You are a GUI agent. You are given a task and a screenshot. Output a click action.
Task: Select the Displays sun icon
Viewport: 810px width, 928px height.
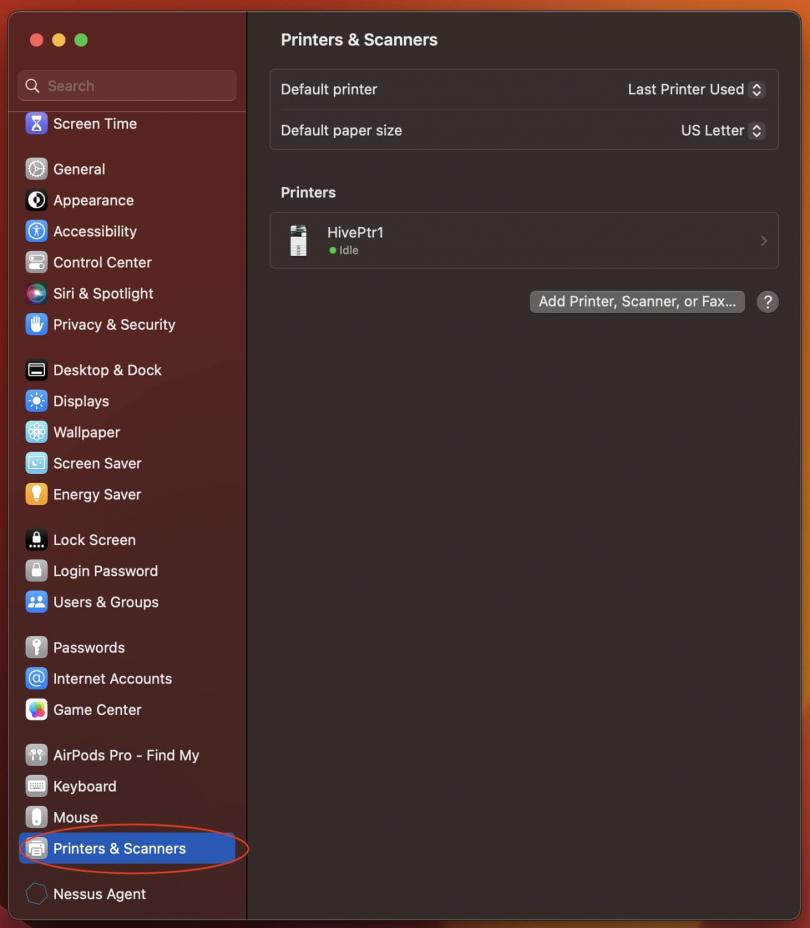[x=36, y=401]
